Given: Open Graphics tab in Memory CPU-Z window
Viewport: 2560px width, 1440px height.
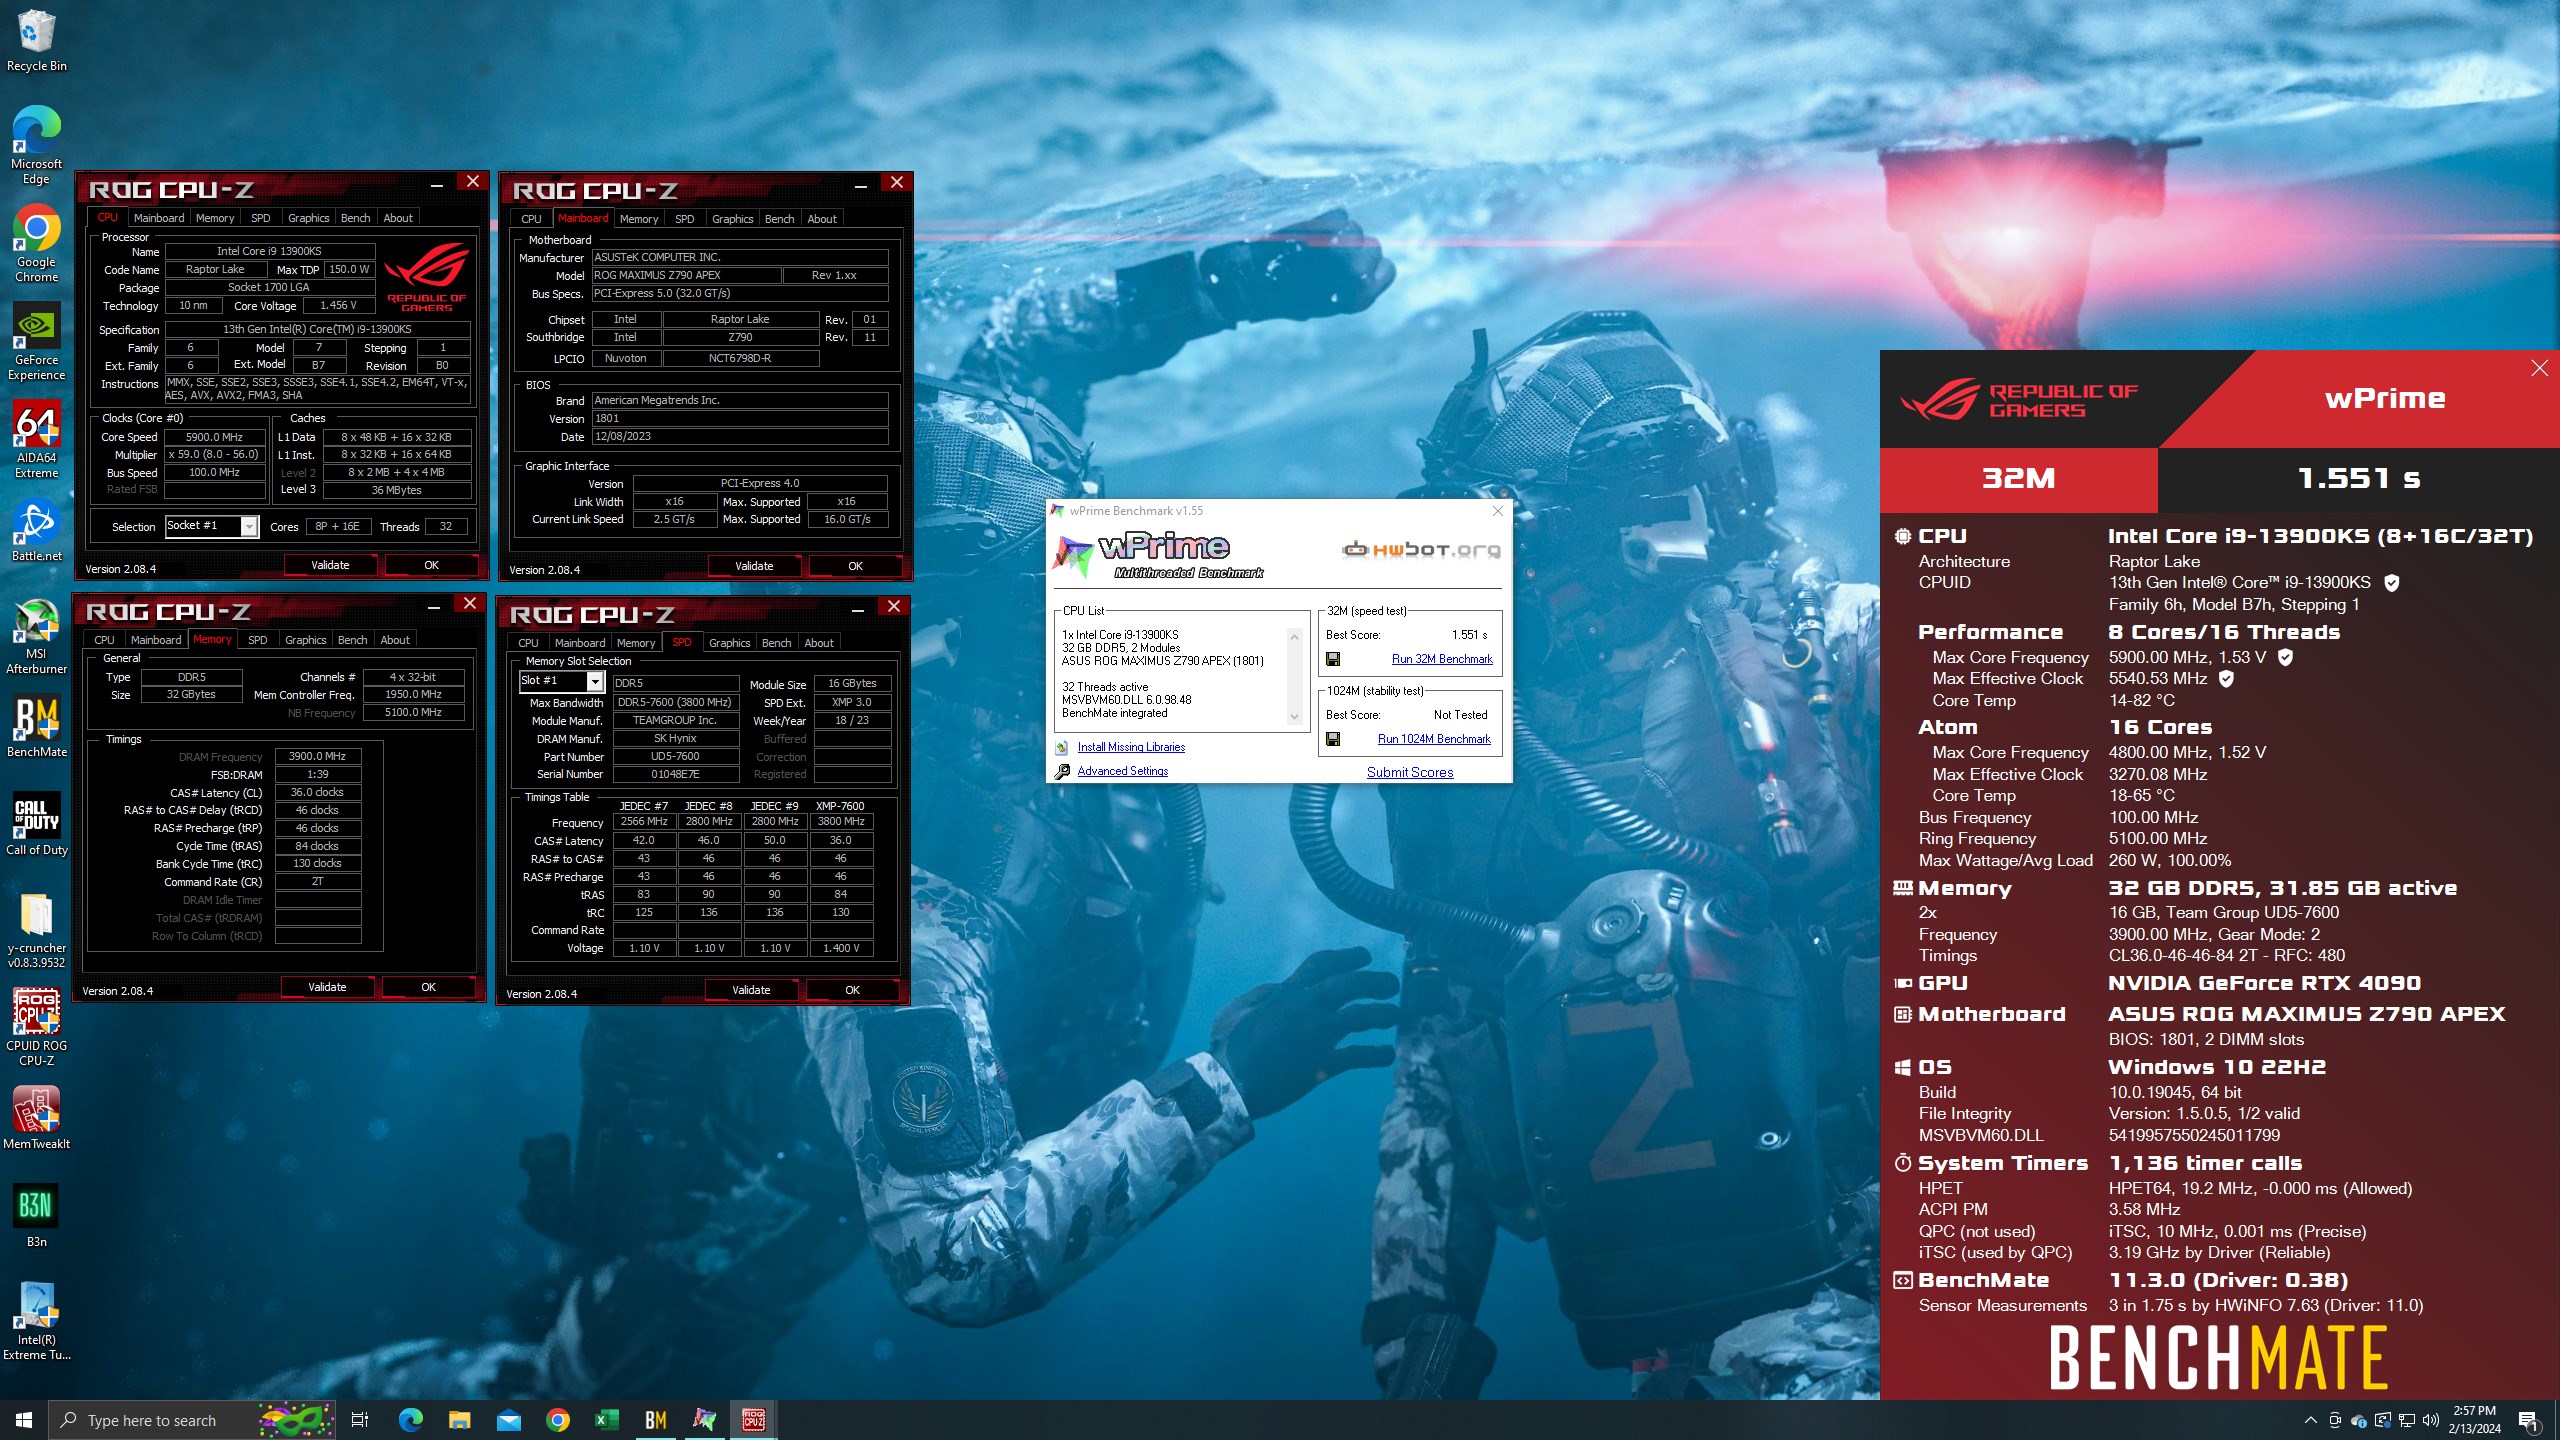Looking at the screenshot, I should pyautogui.click(x=306, y=640).
